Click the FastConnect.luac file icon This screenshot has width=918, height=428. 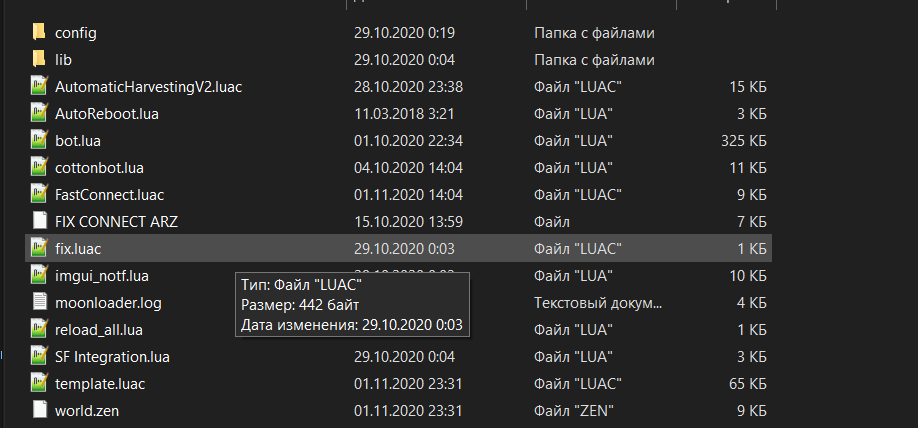click(39, 194)
